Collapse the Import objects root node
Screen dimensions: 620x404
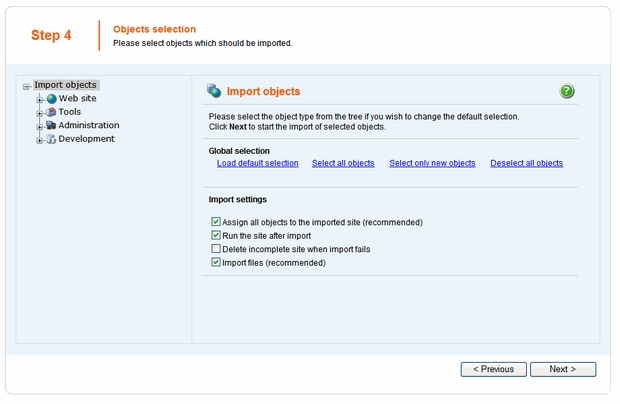click(27, 86)
